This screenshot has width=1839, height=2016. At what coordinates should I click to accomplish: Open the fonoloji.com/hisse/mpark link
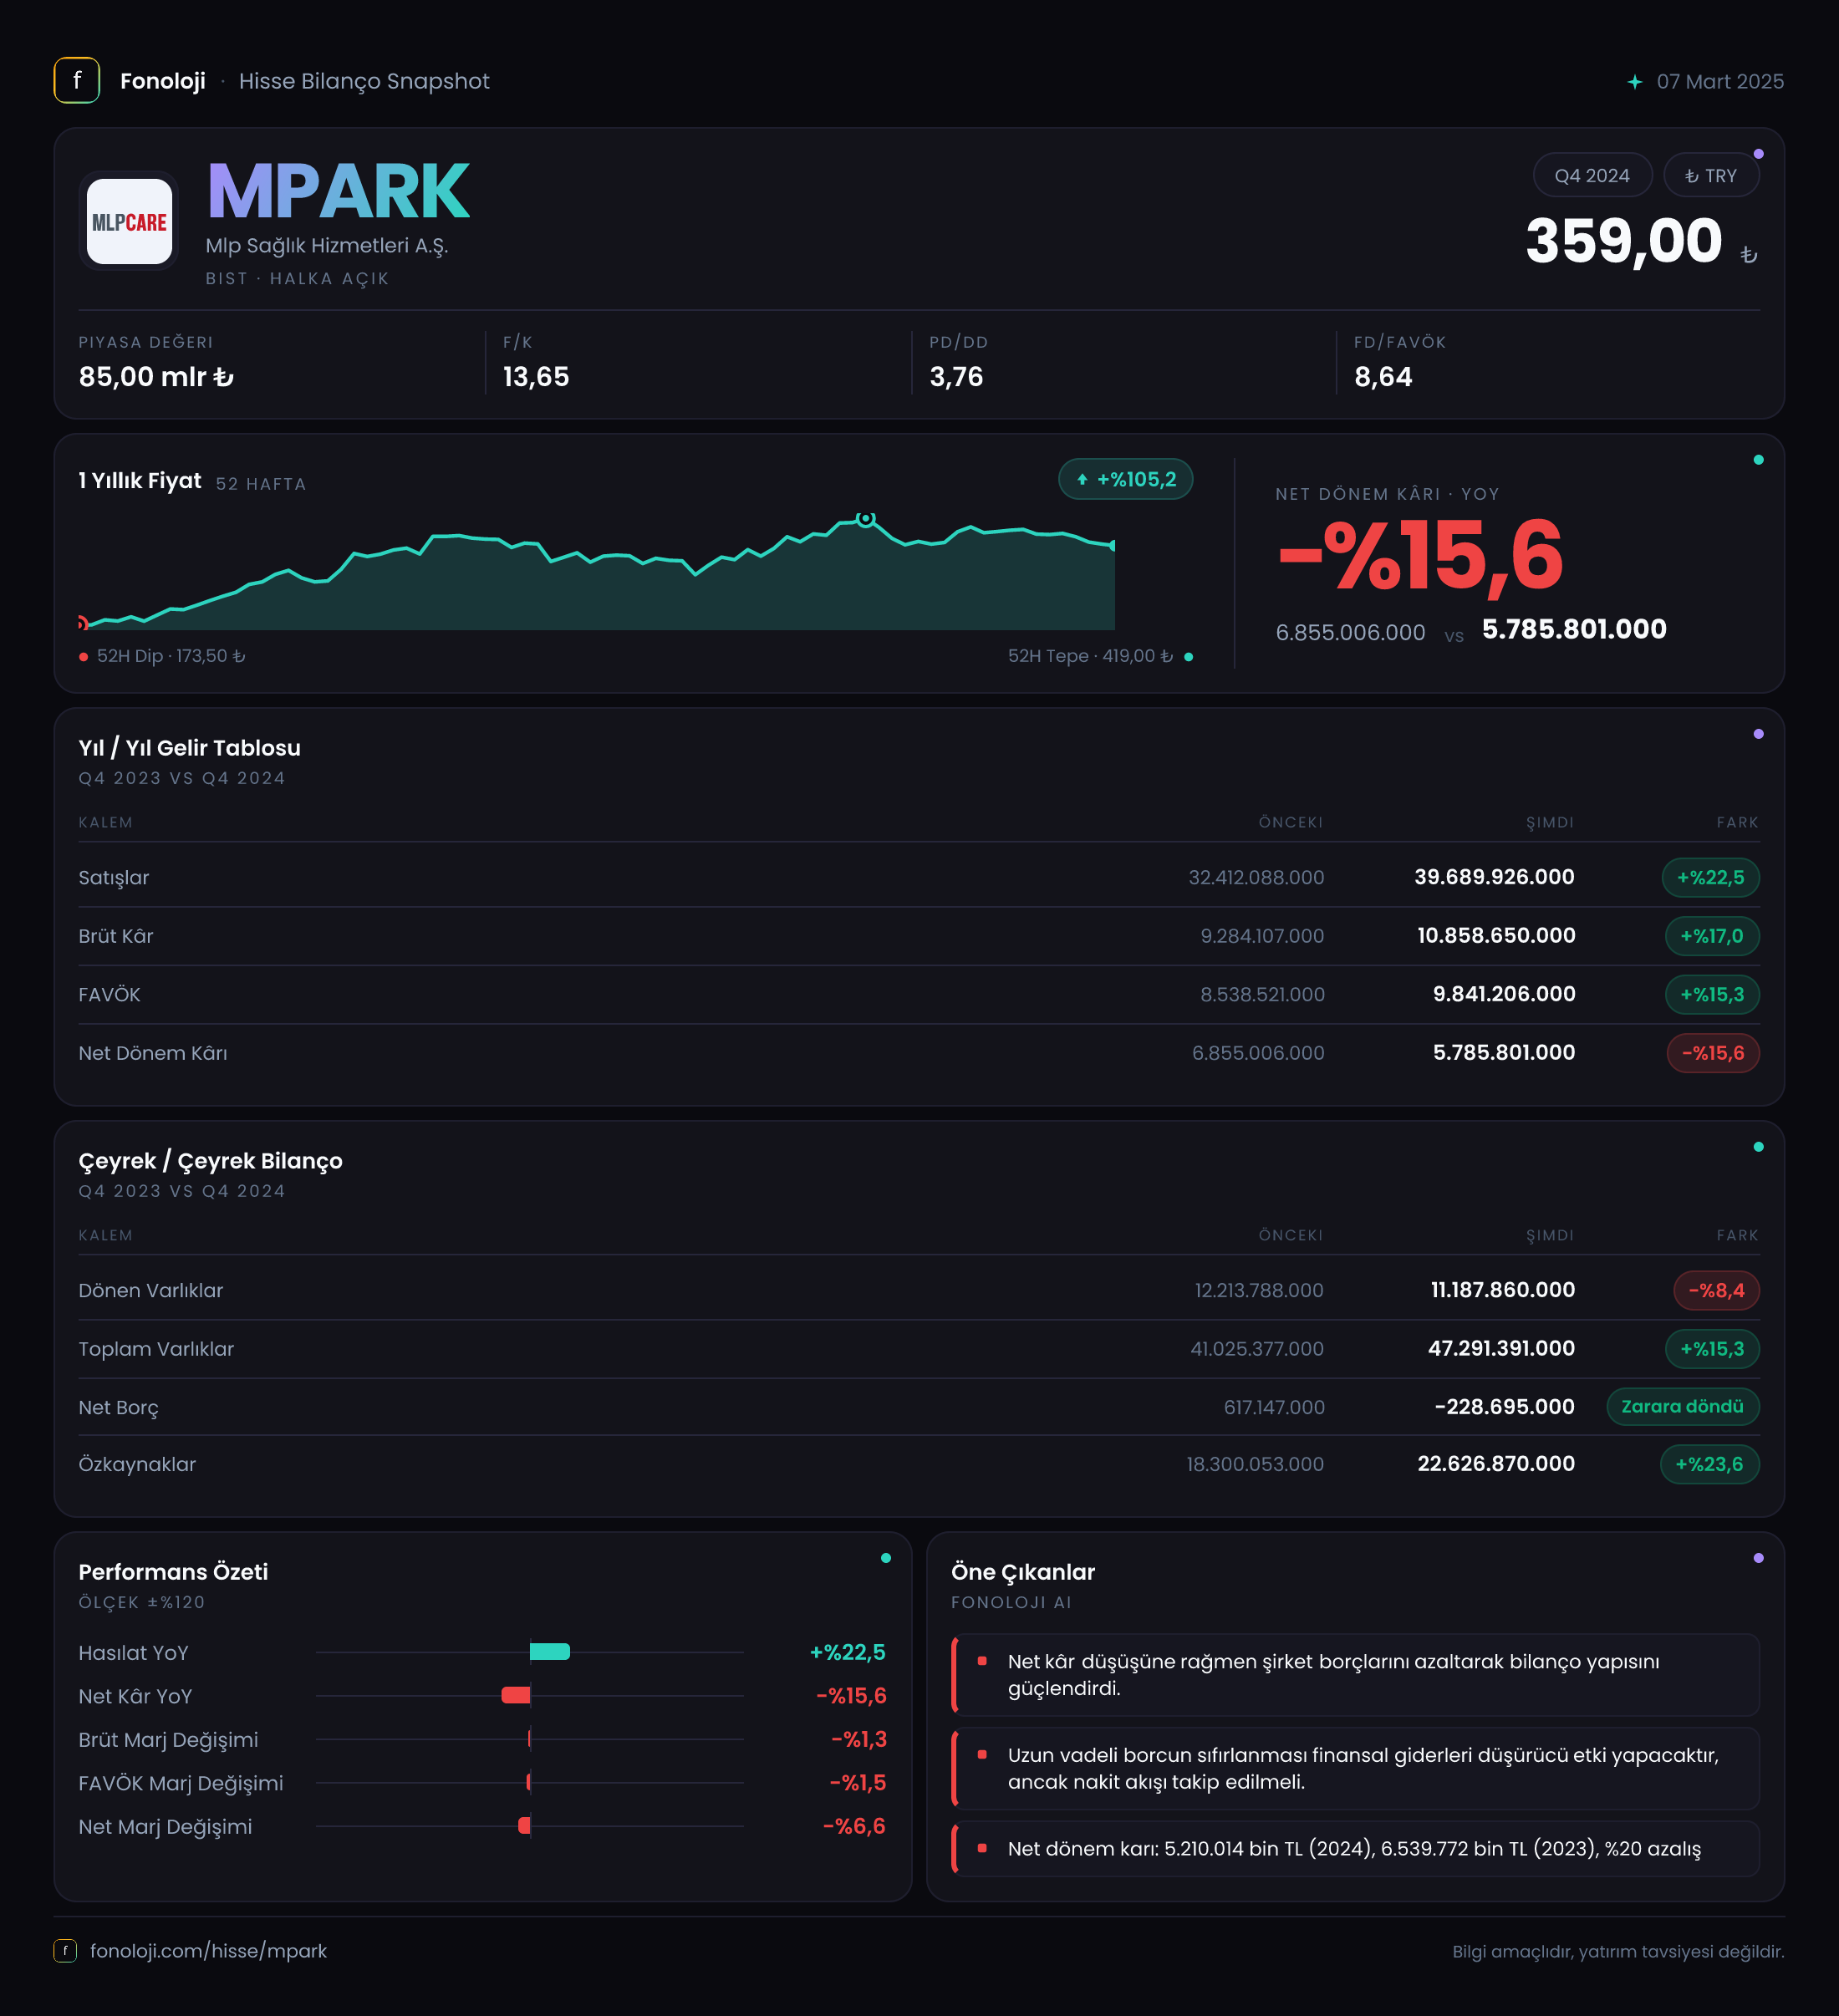208,1951
